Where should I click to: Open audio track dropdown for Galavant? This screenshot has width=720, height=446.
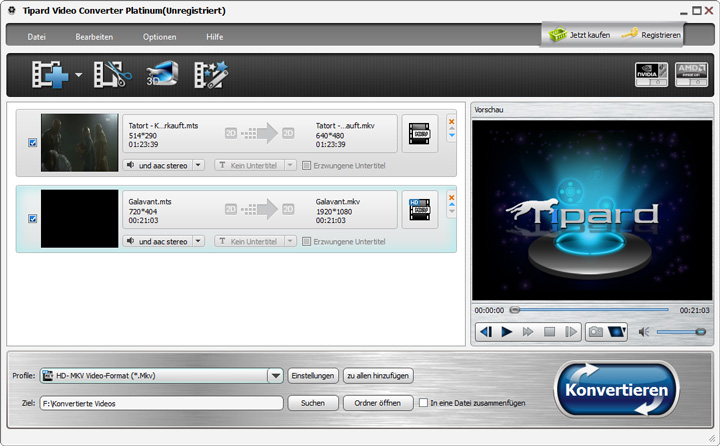(198, 241)
